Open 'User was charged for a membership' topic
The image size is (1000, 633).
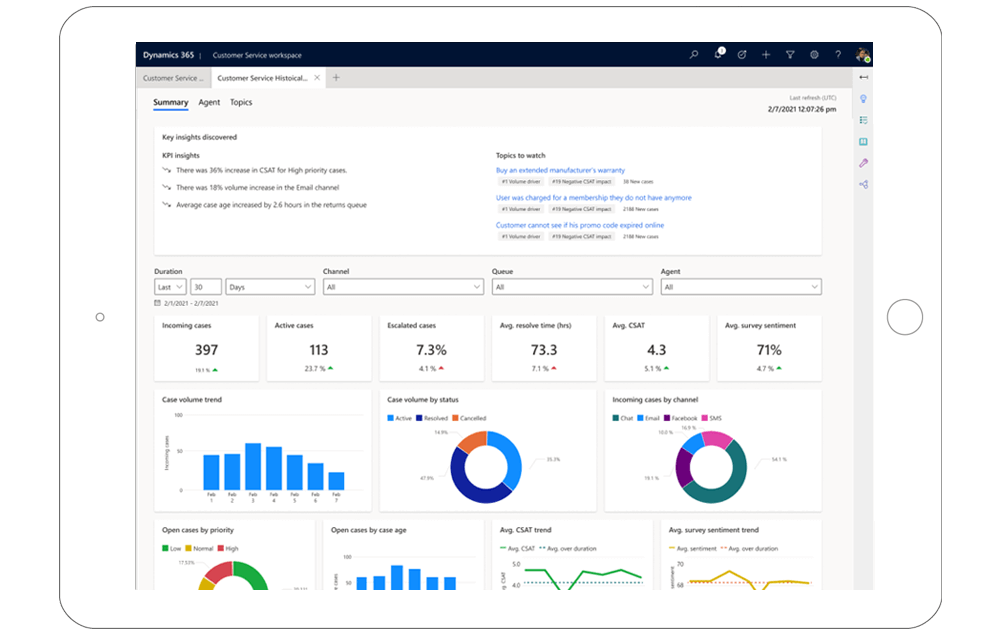click(594, 198)
